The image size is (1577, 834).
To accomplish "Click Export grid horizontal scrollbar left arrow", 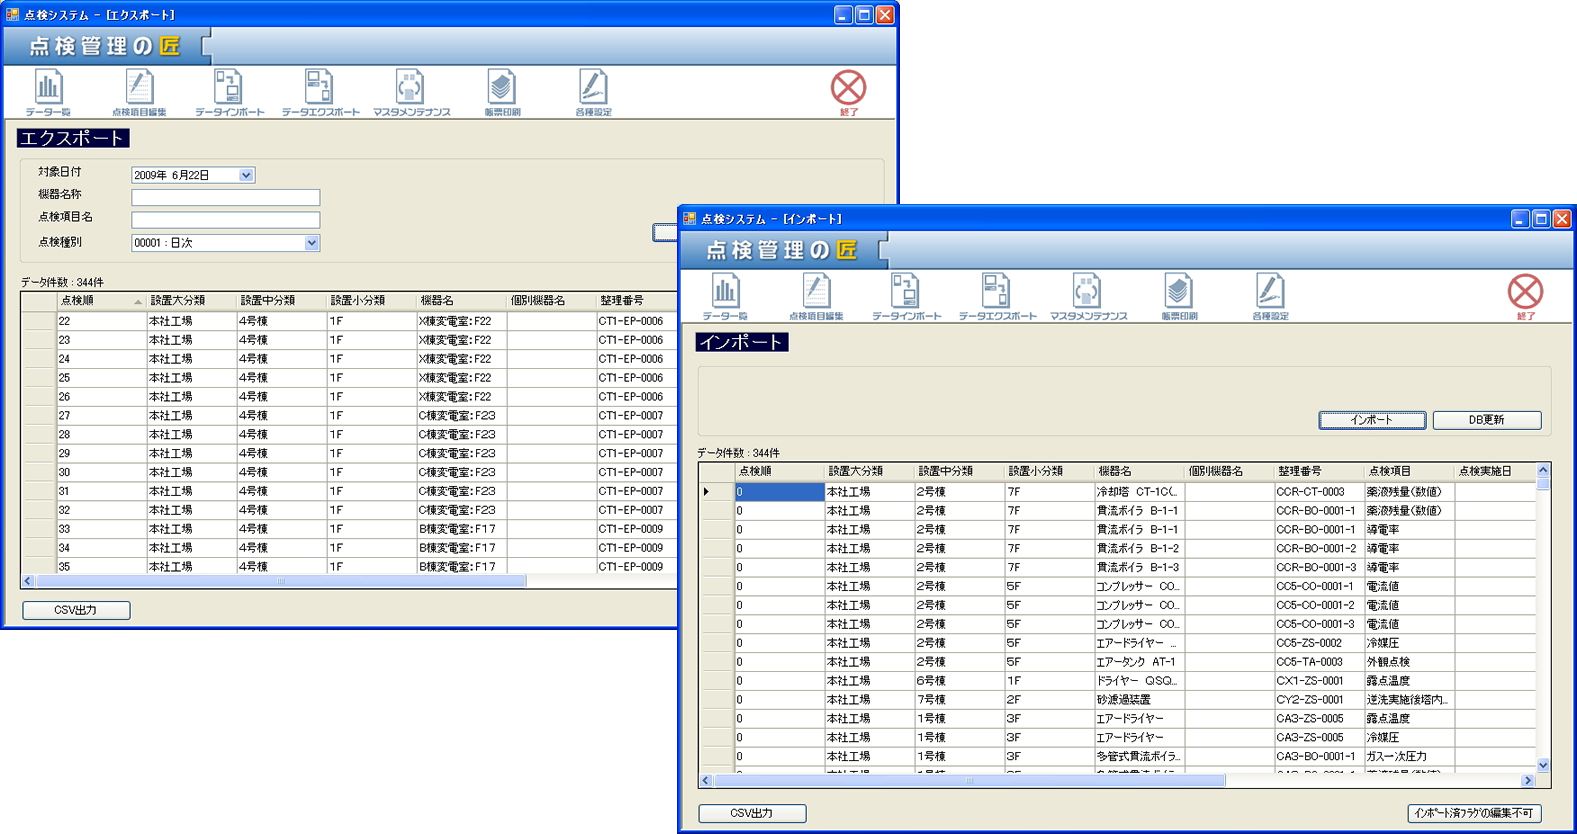I will coord(28,581).
